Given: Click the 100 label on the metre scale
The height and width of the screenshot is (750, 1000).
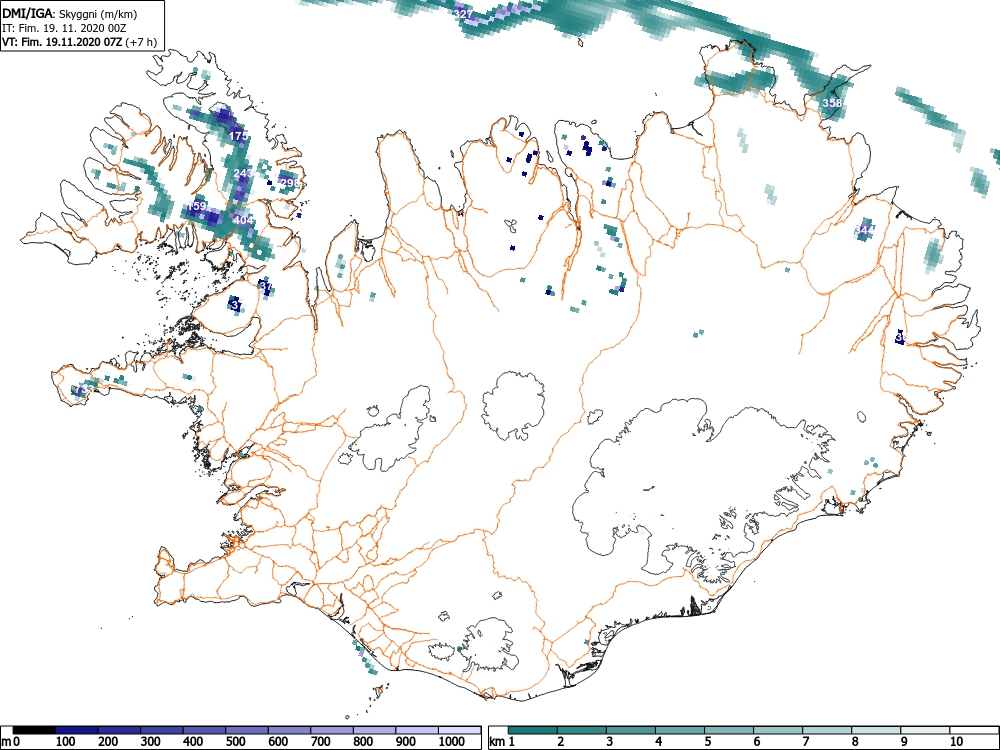Looking at the screenshot, I should [66, 742].
